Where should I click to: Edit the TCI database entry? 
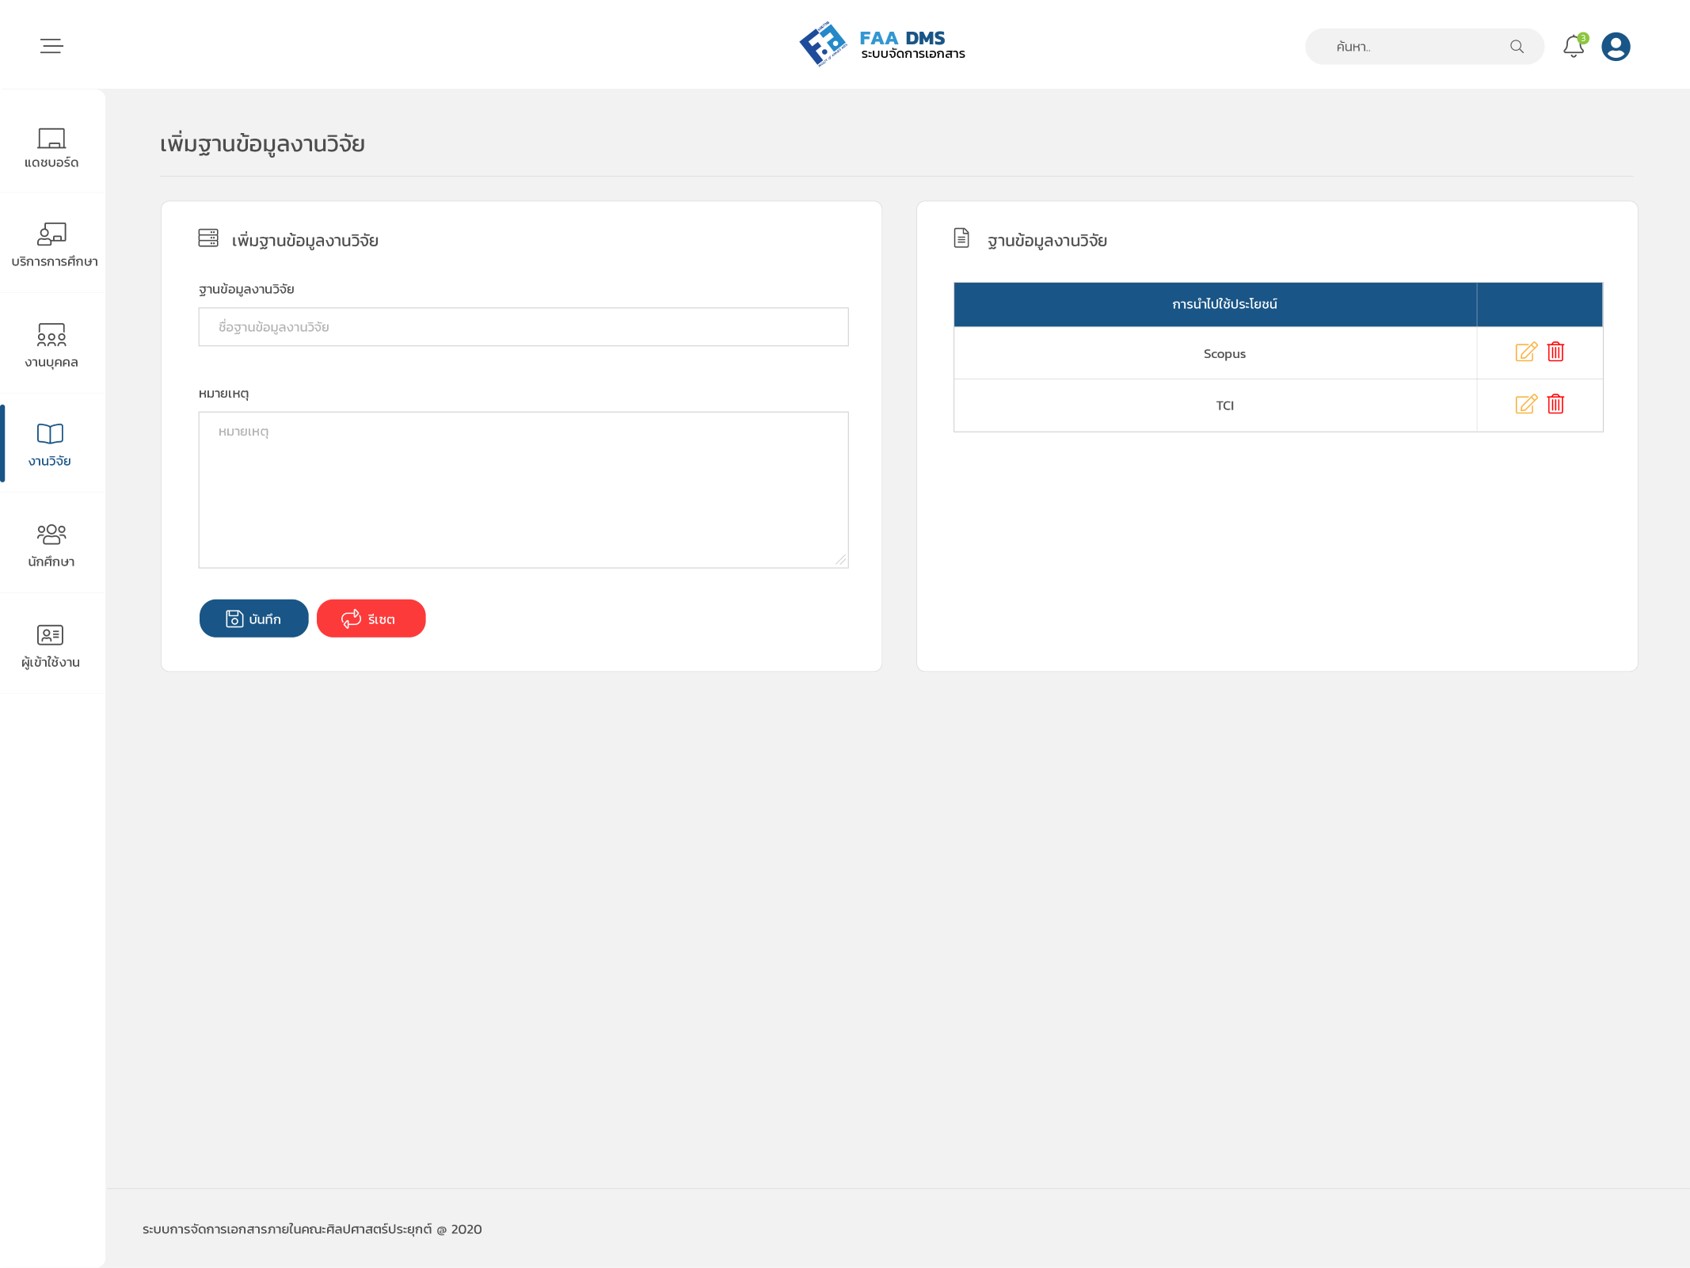pyautogui.click(x=1525, y=404)
